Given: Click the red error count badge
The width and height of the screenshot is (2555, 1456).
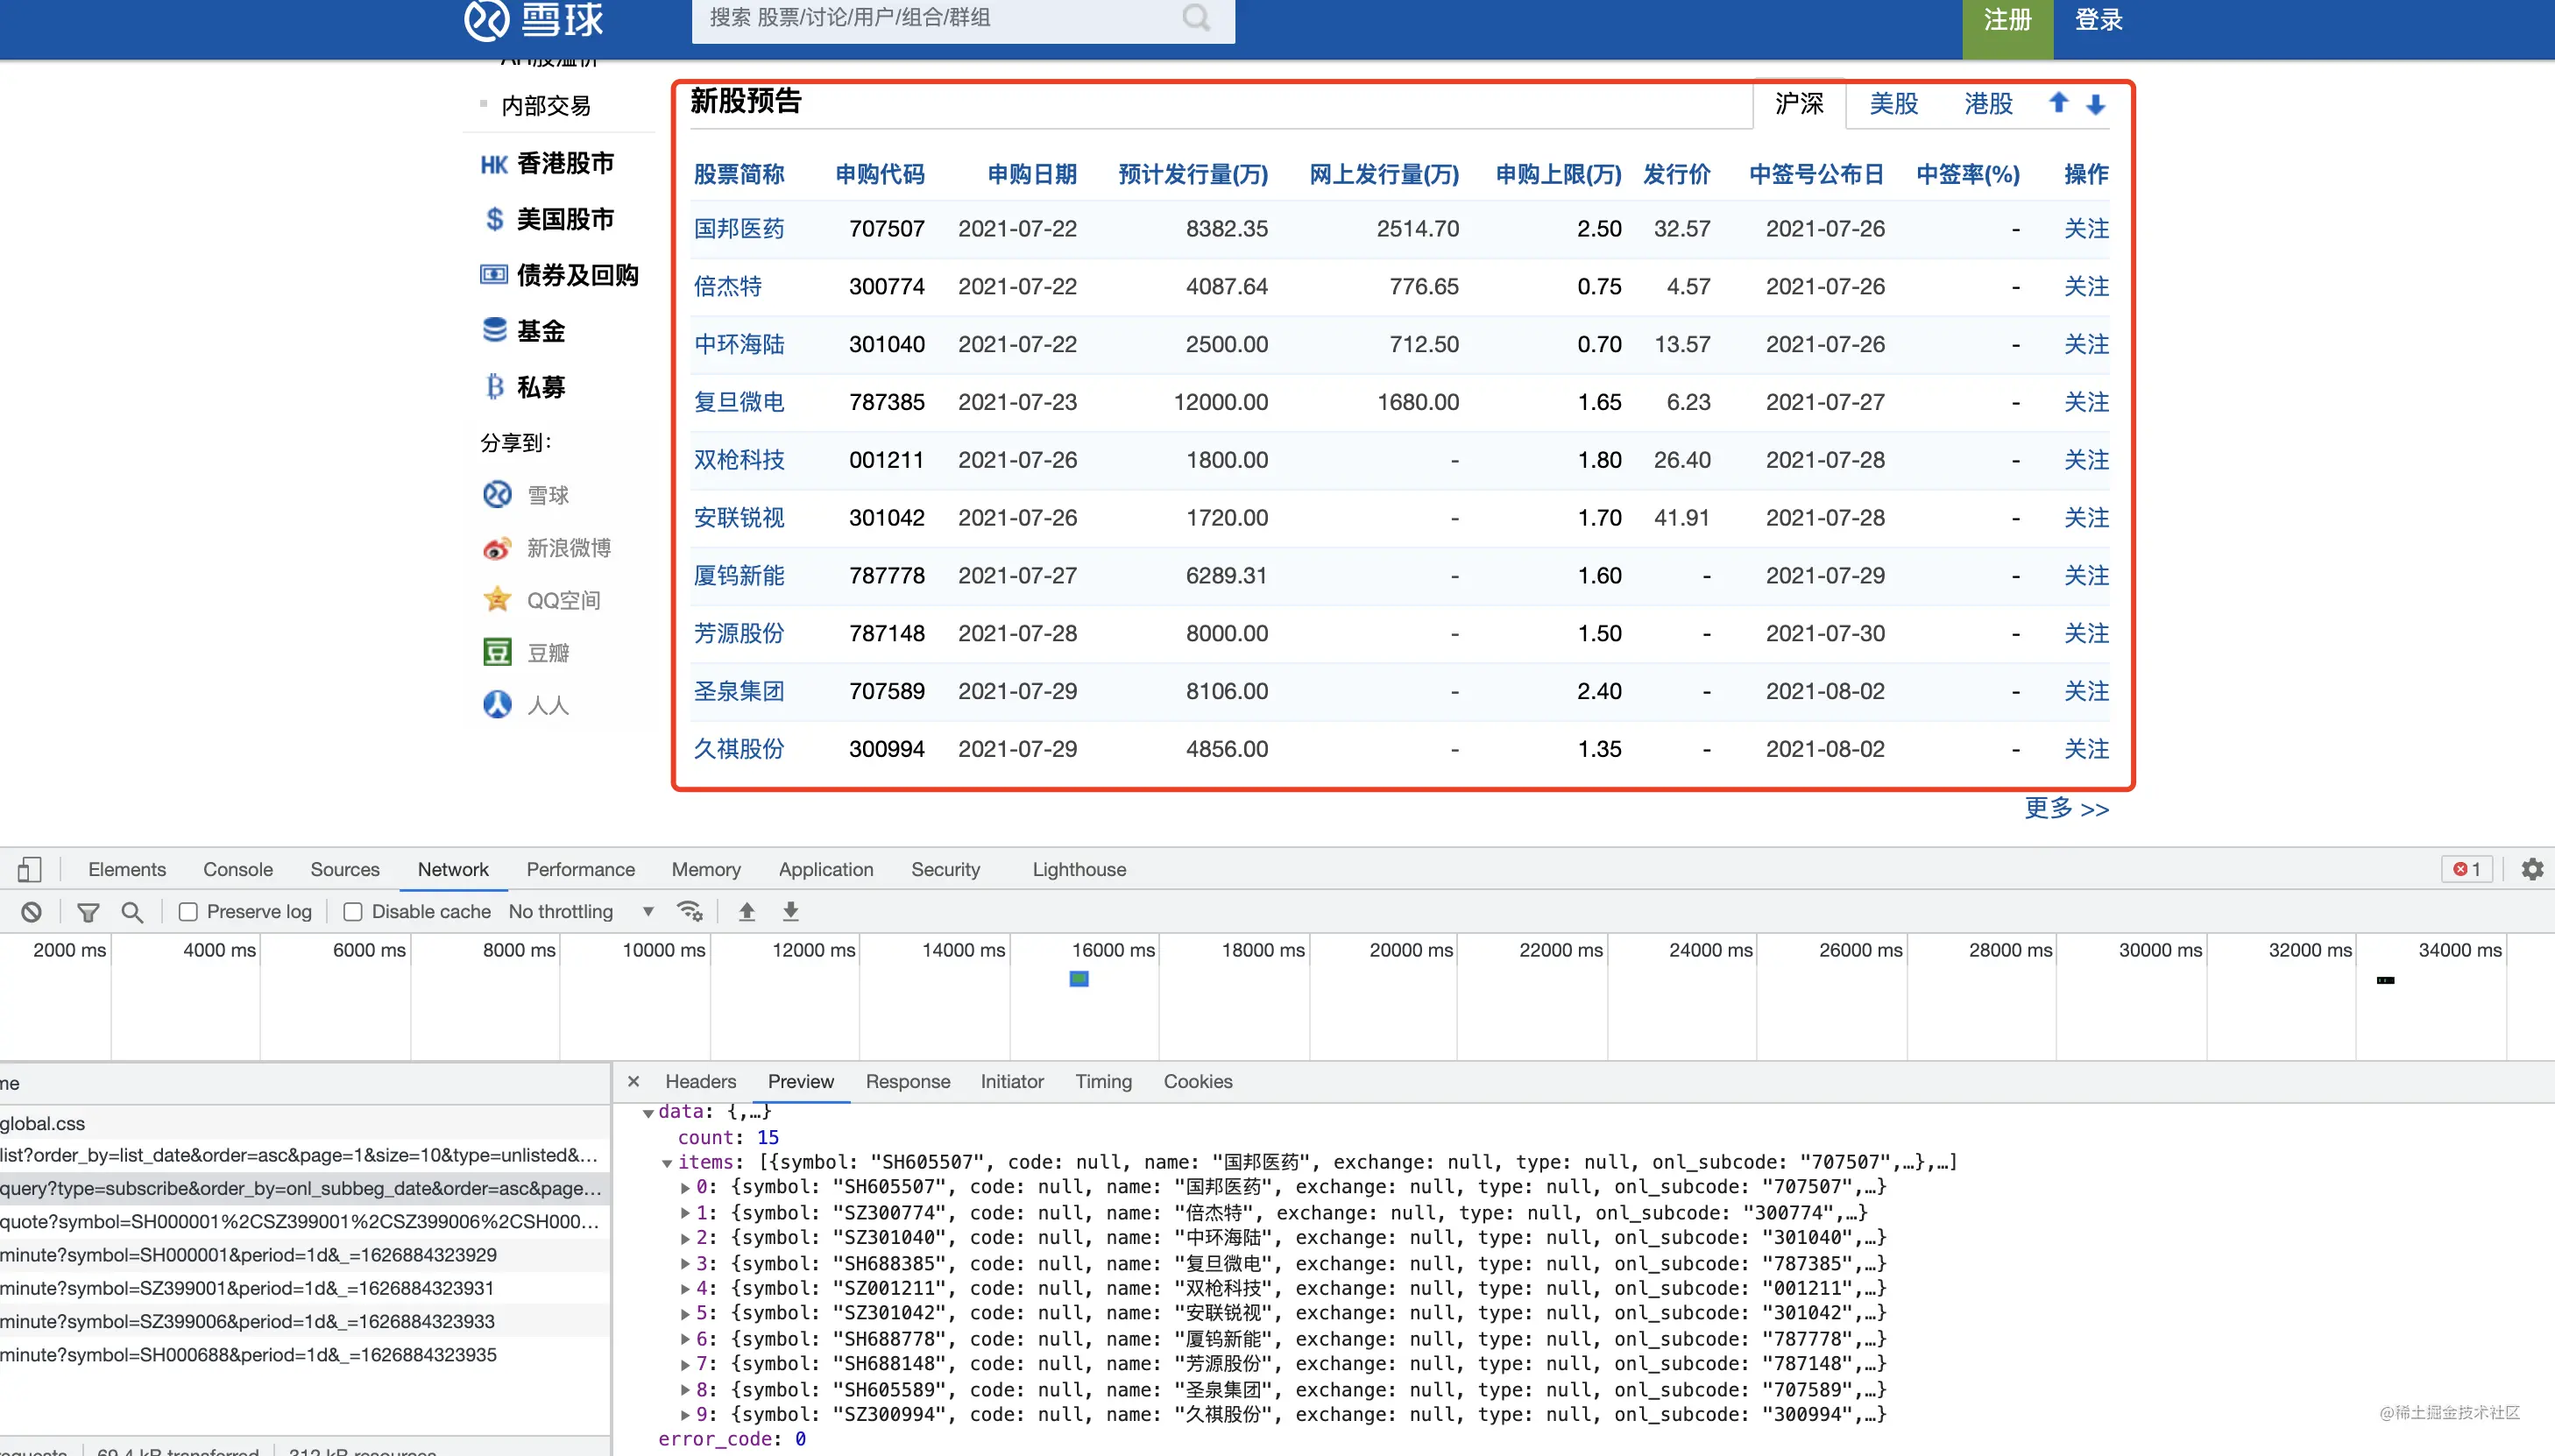Looking at the screenshot, I should coord(2466,869).
